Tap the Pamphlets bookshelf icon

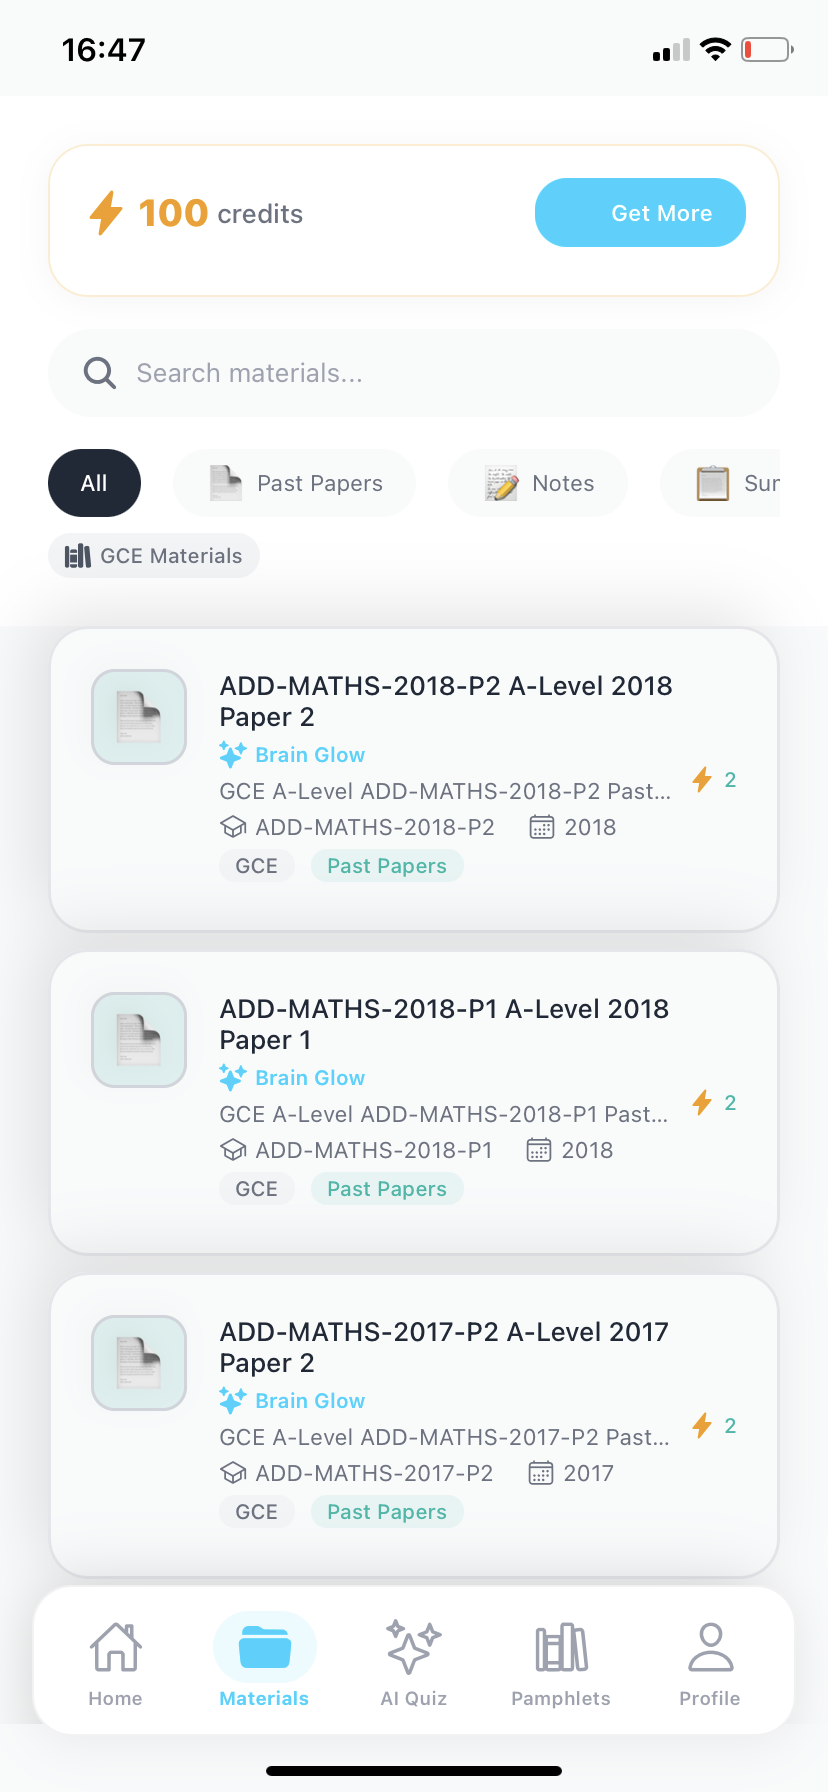560,1646
